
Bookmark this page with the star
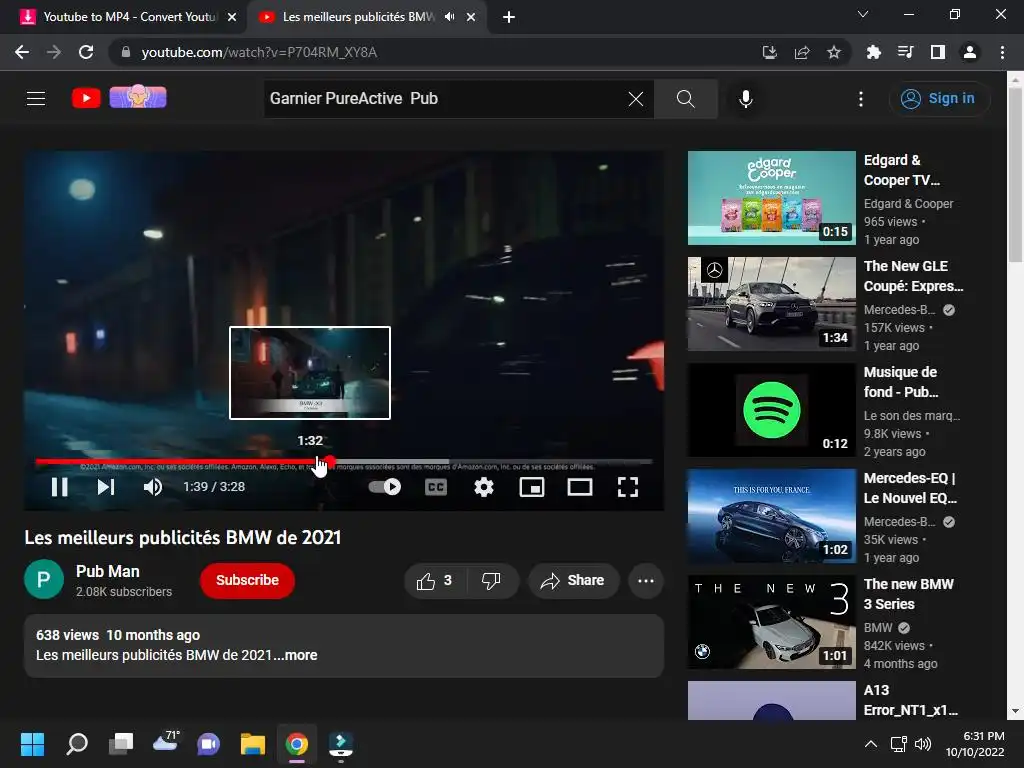click(834, 52)
